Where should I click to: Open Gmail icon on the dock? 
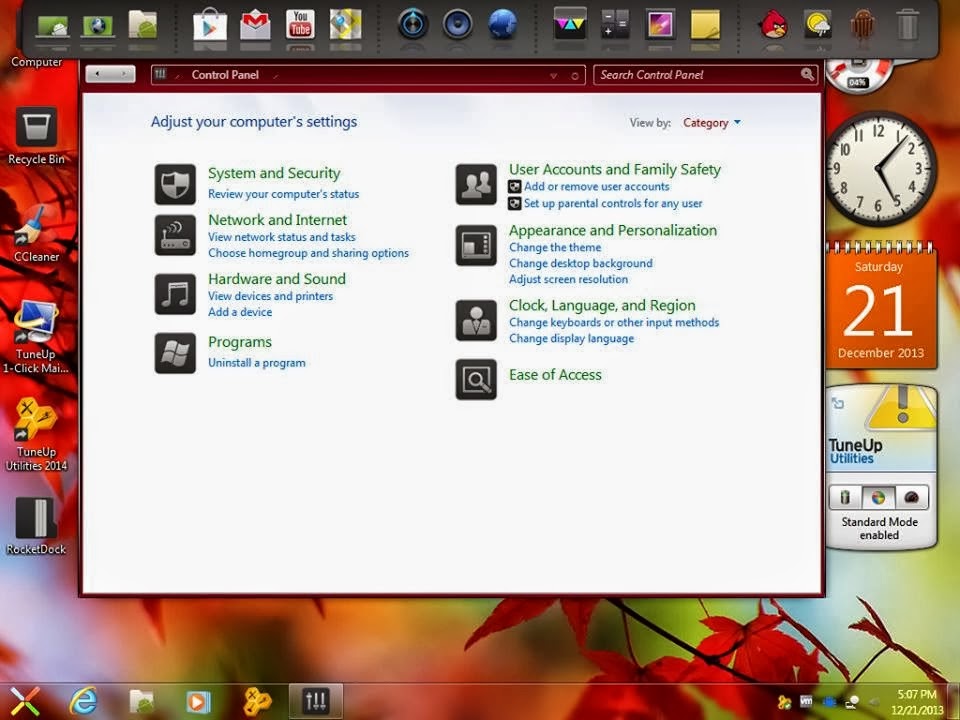[x=255, y=26]
